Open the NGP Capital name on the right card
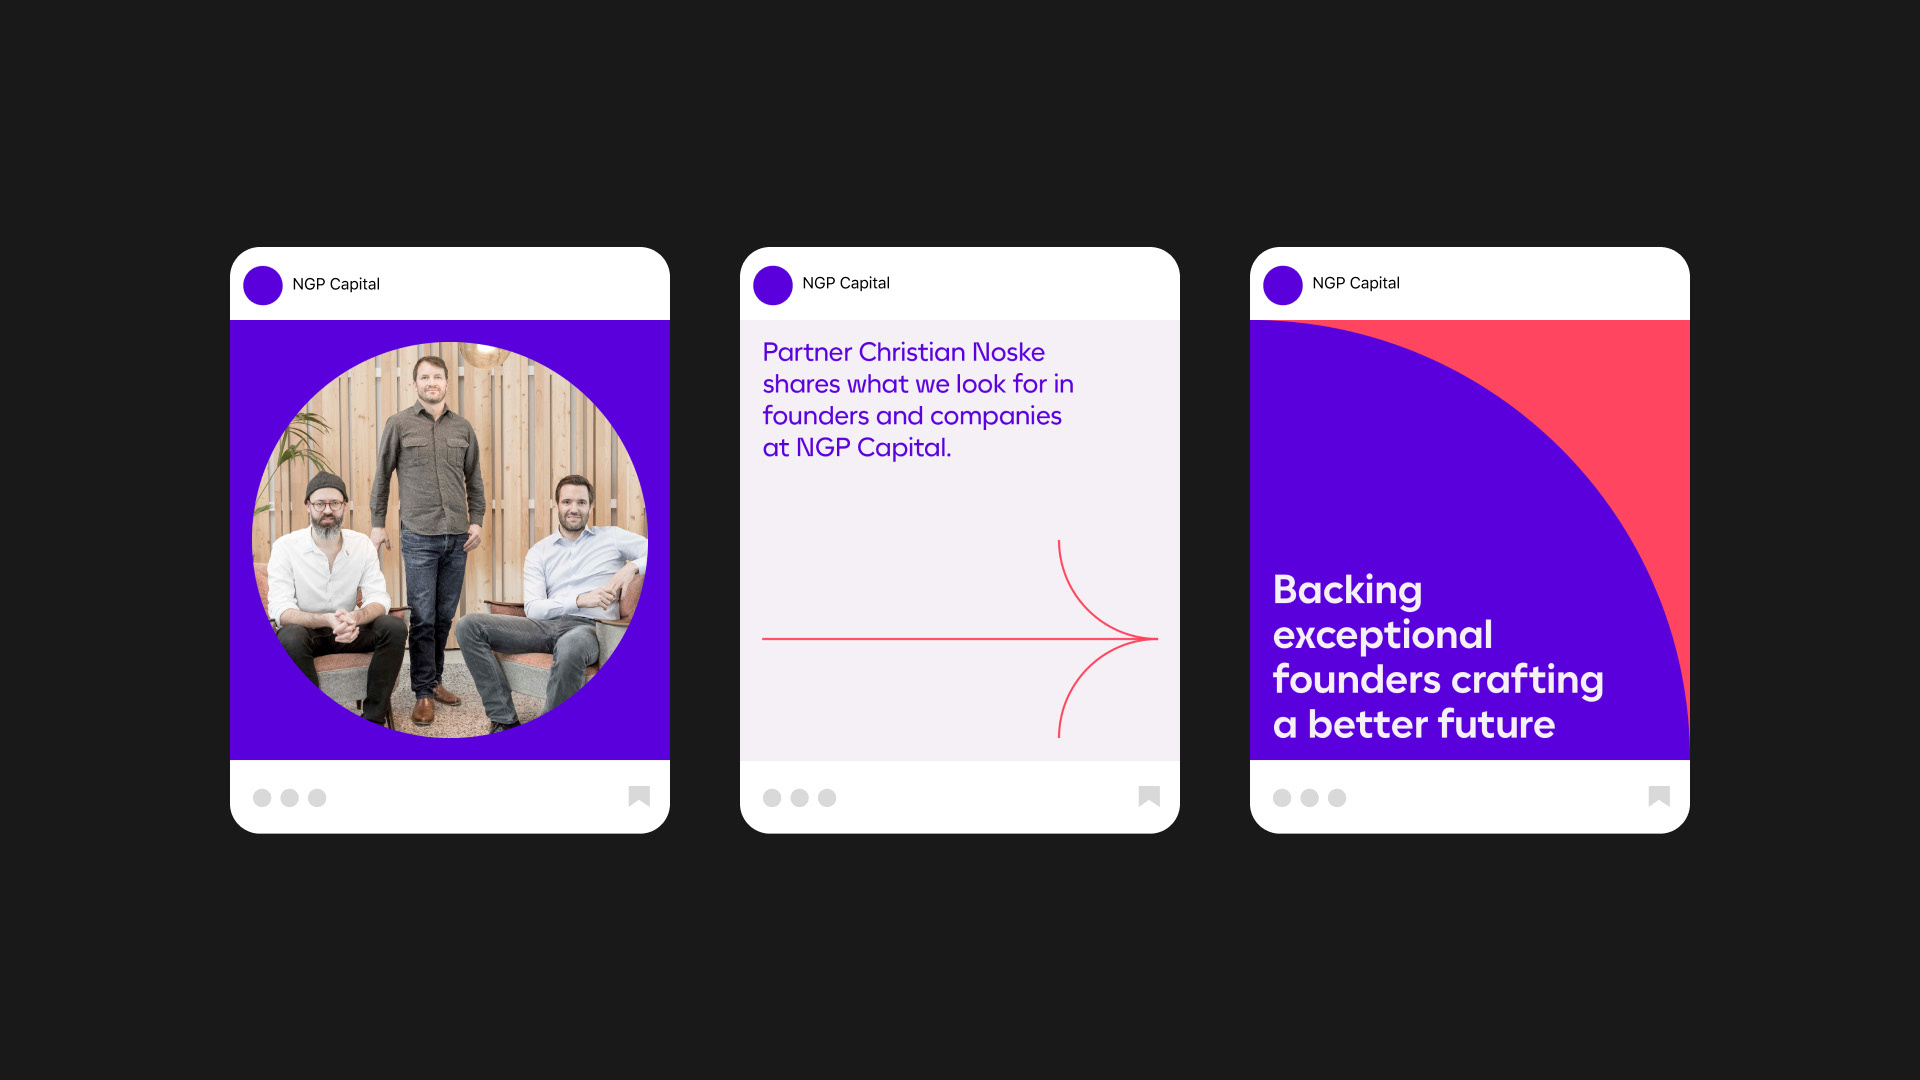 [x=1356, y=283]
